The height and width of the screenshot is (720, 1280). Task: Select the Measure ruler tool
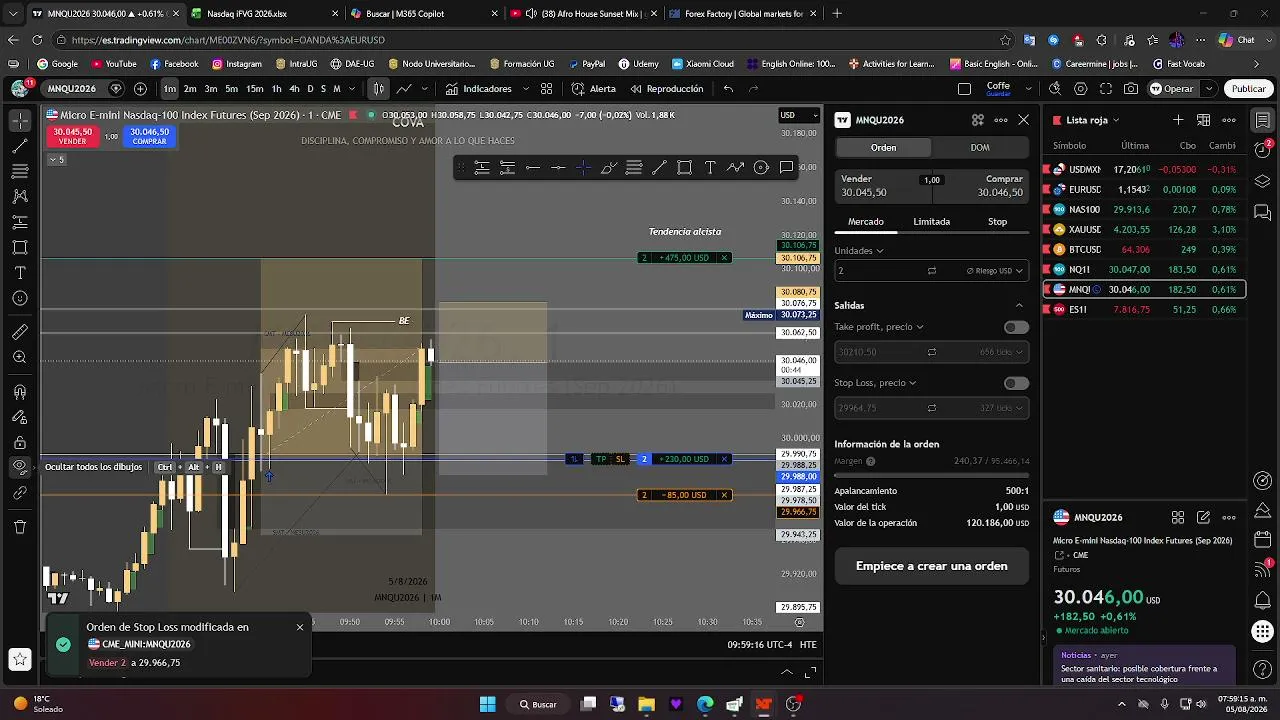click(20, 332)
